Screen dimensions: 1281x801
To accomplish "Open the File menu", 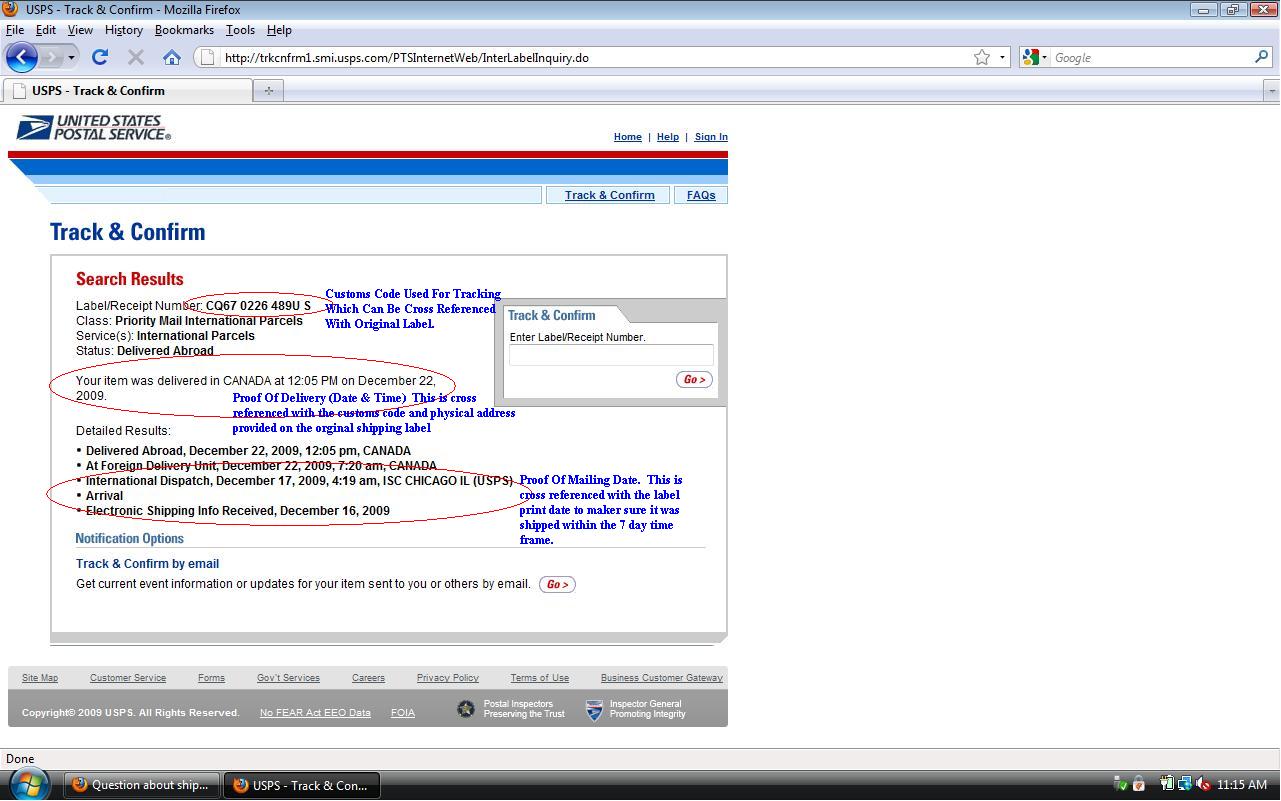I will (15, 30).
